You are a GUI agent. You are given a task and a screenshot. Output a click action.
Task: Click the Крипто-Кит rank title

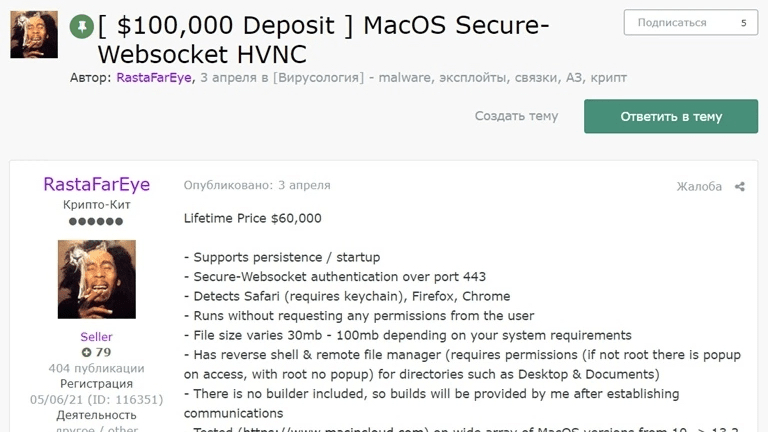coord(96,205)
